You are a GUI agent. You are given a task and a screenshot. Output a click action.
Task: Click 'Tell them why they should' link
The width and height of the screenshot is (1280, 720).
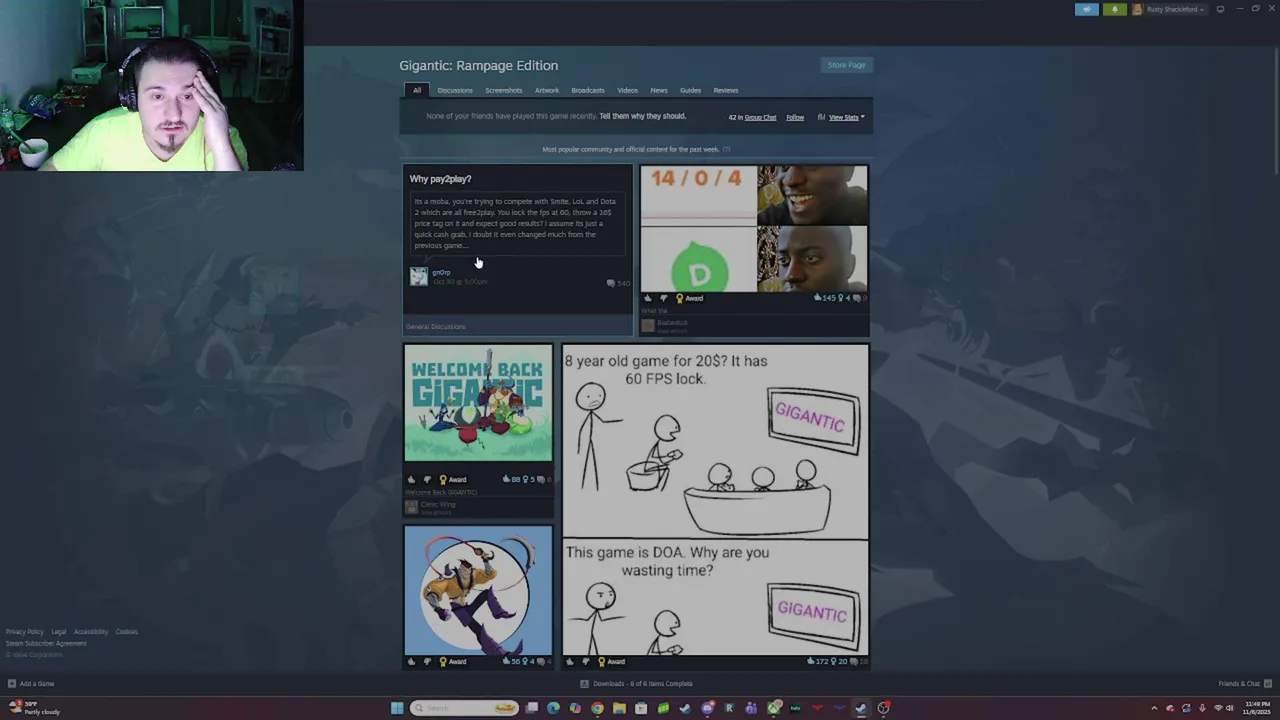[x=642, y=116]
